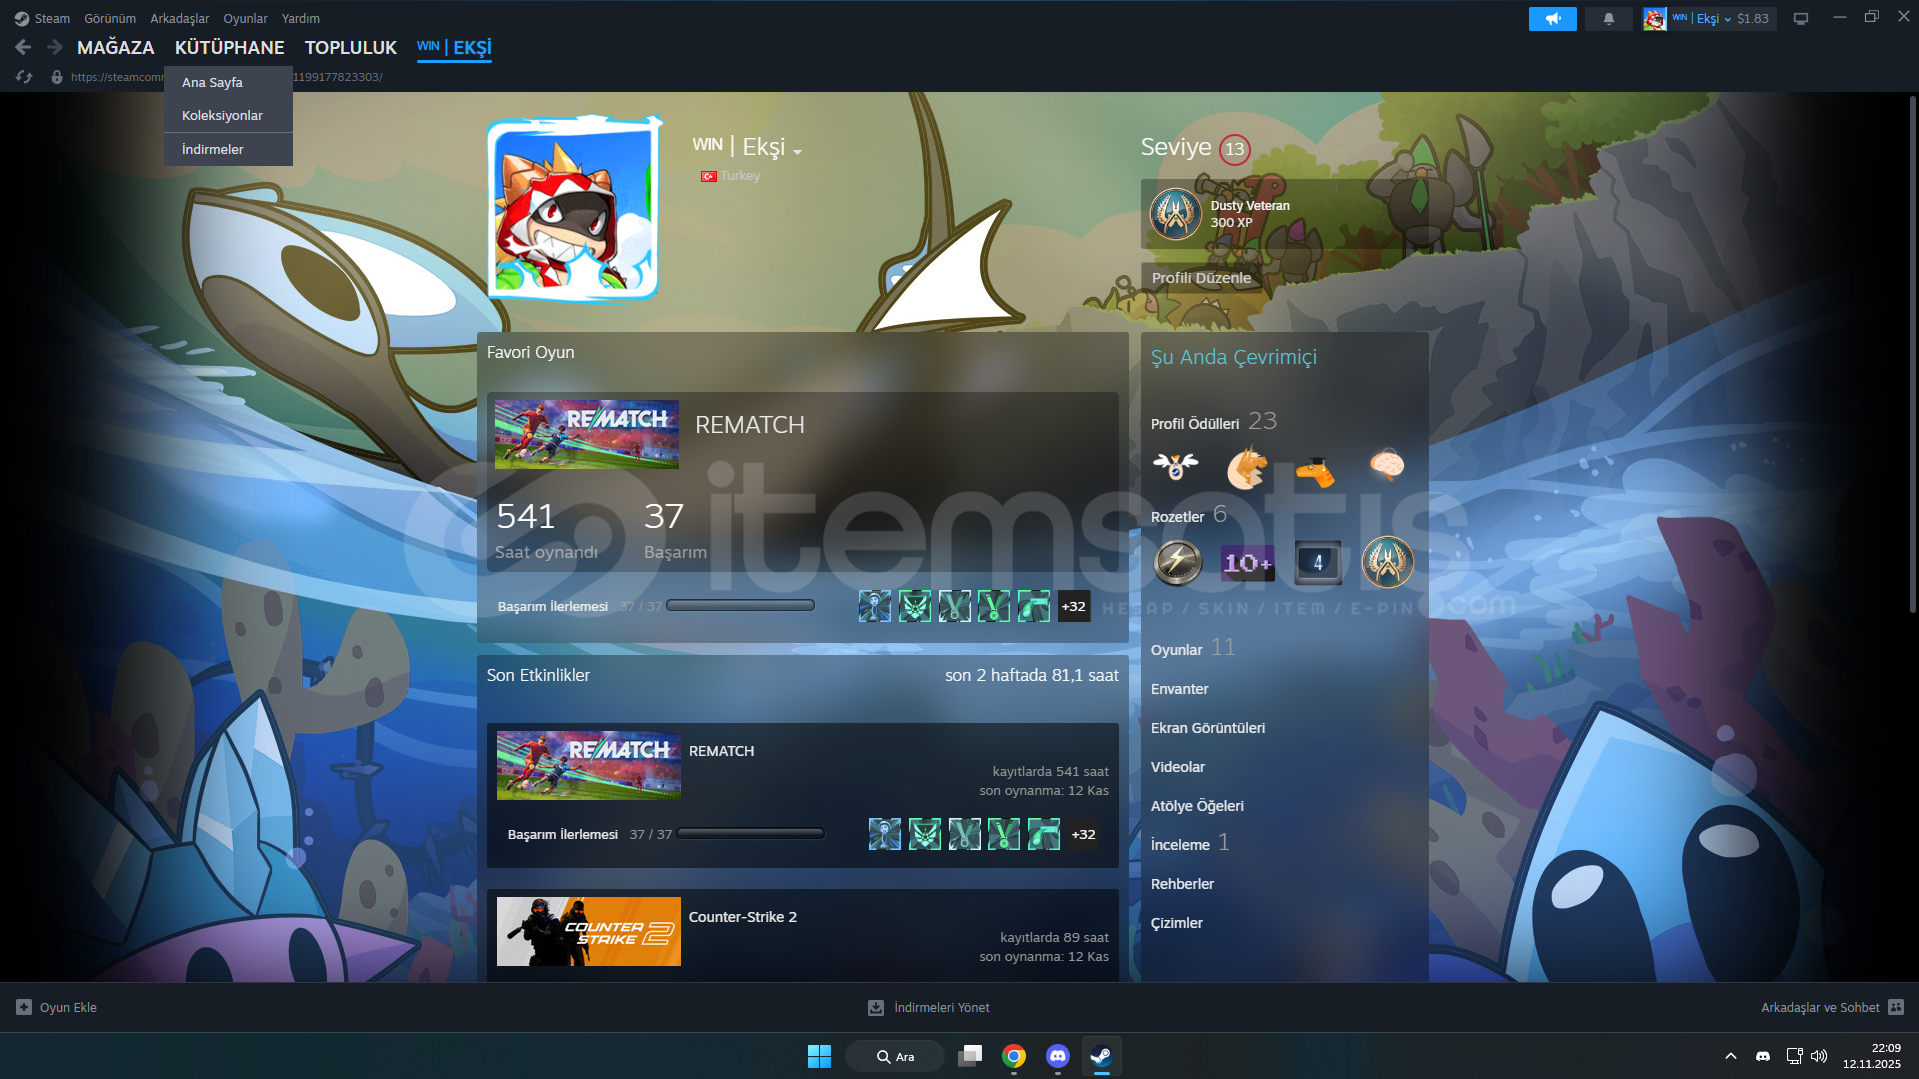This screenshot has width=1919, height=1079.
Task: Open the Görünüm menu
Action: (x=110, y=18)
